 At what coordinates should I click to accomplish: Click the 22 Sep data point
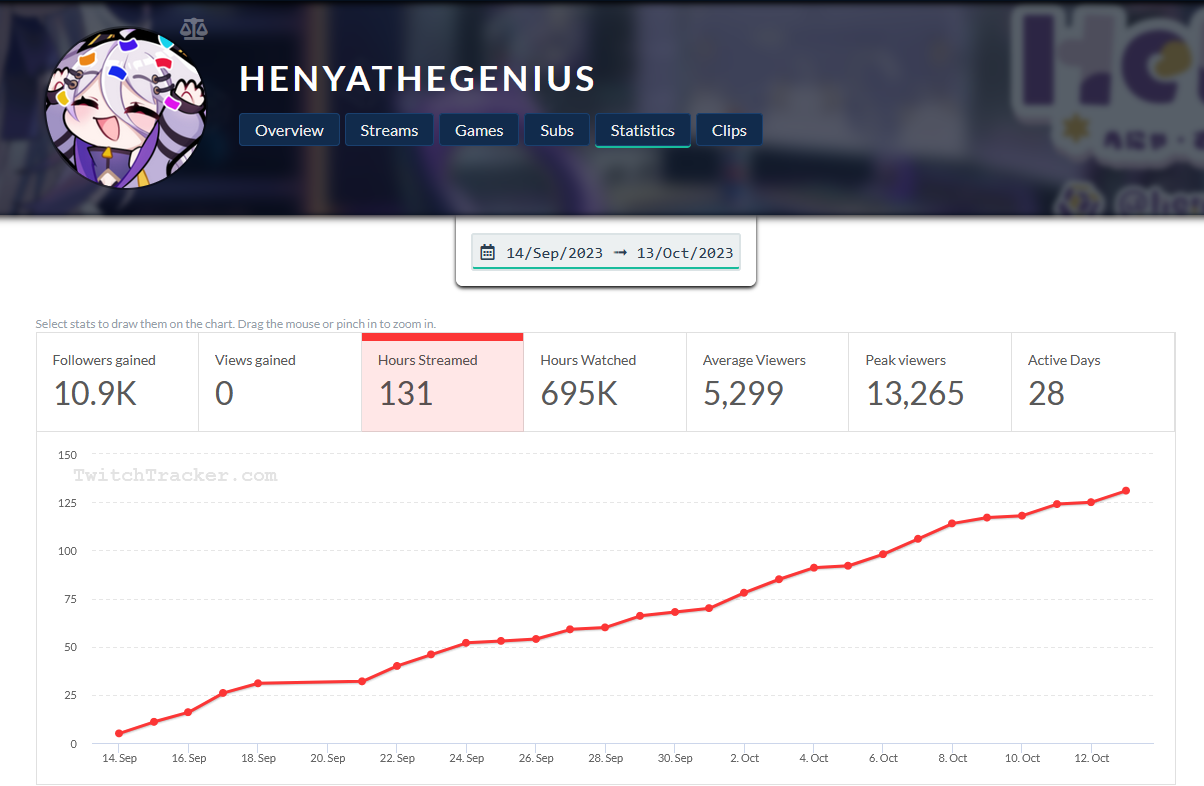tap(397, 666)
